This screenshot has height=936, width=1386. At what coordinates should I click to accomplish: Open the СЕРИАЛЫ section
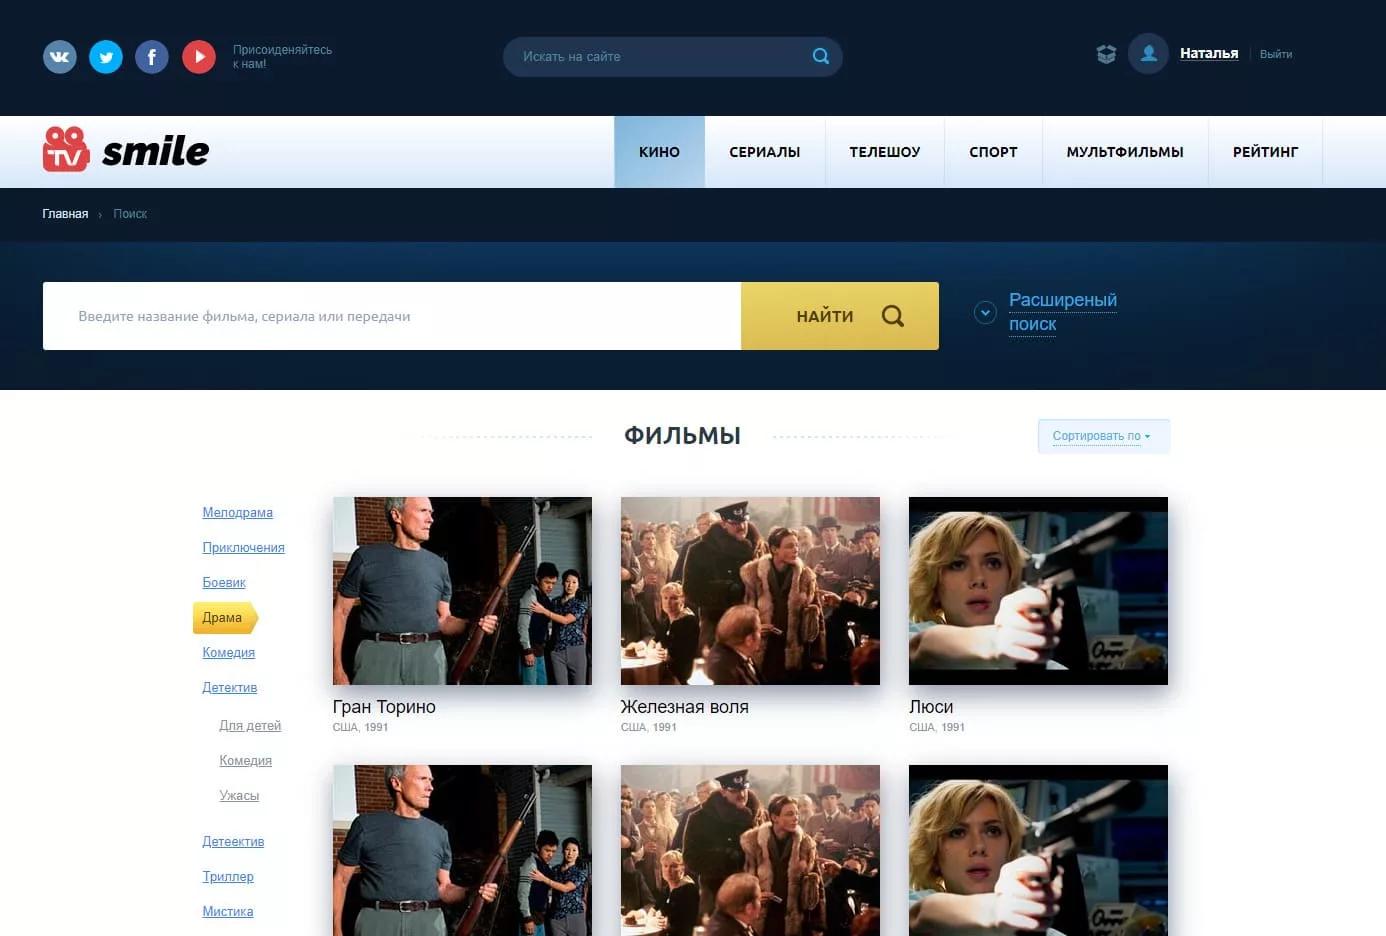click(765, 152)
